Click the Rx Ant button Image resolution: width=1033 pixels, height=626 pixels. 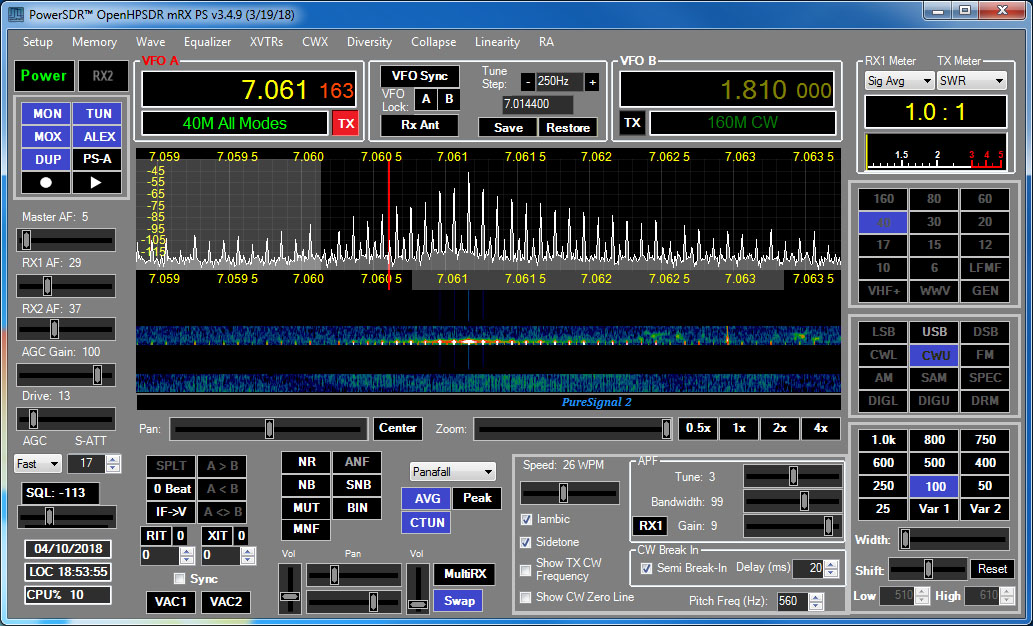click(420, 125)
